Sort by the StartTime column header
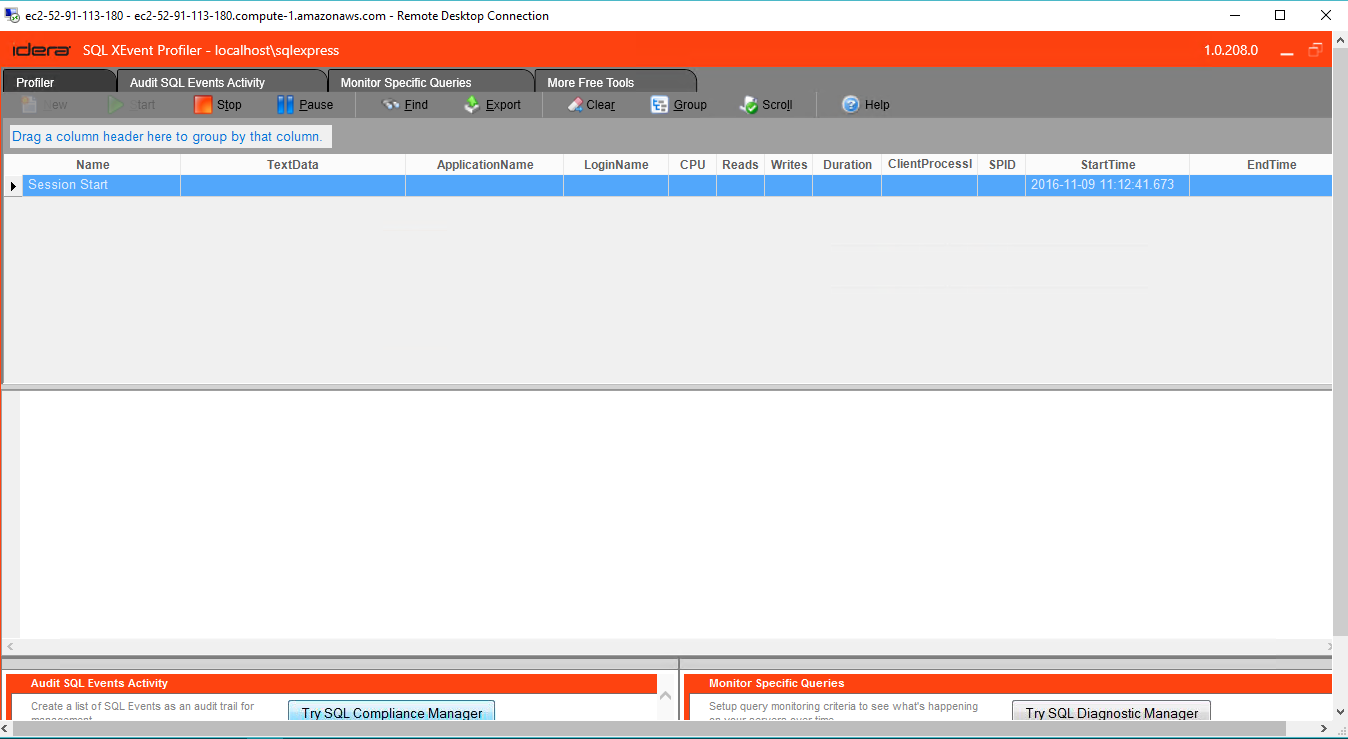 click(1107, 165)
